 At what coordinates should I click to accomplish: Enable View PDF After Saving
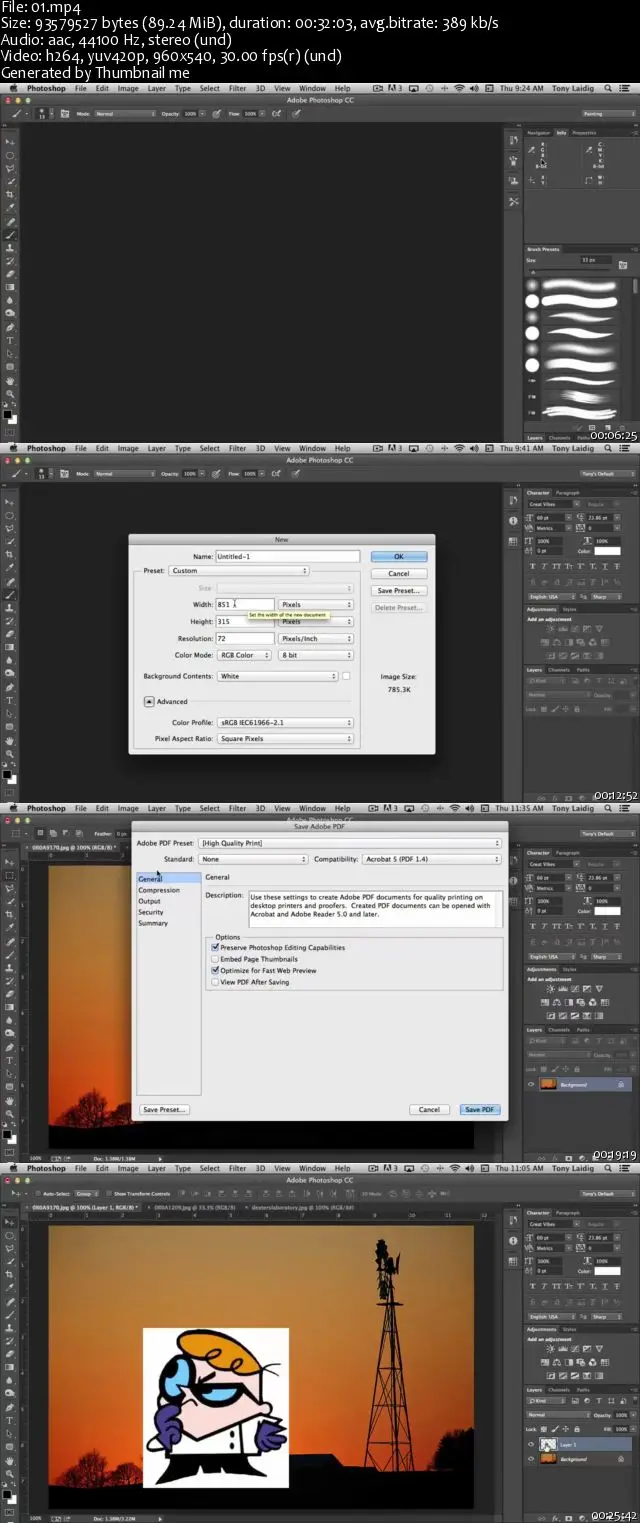[215, 982]
